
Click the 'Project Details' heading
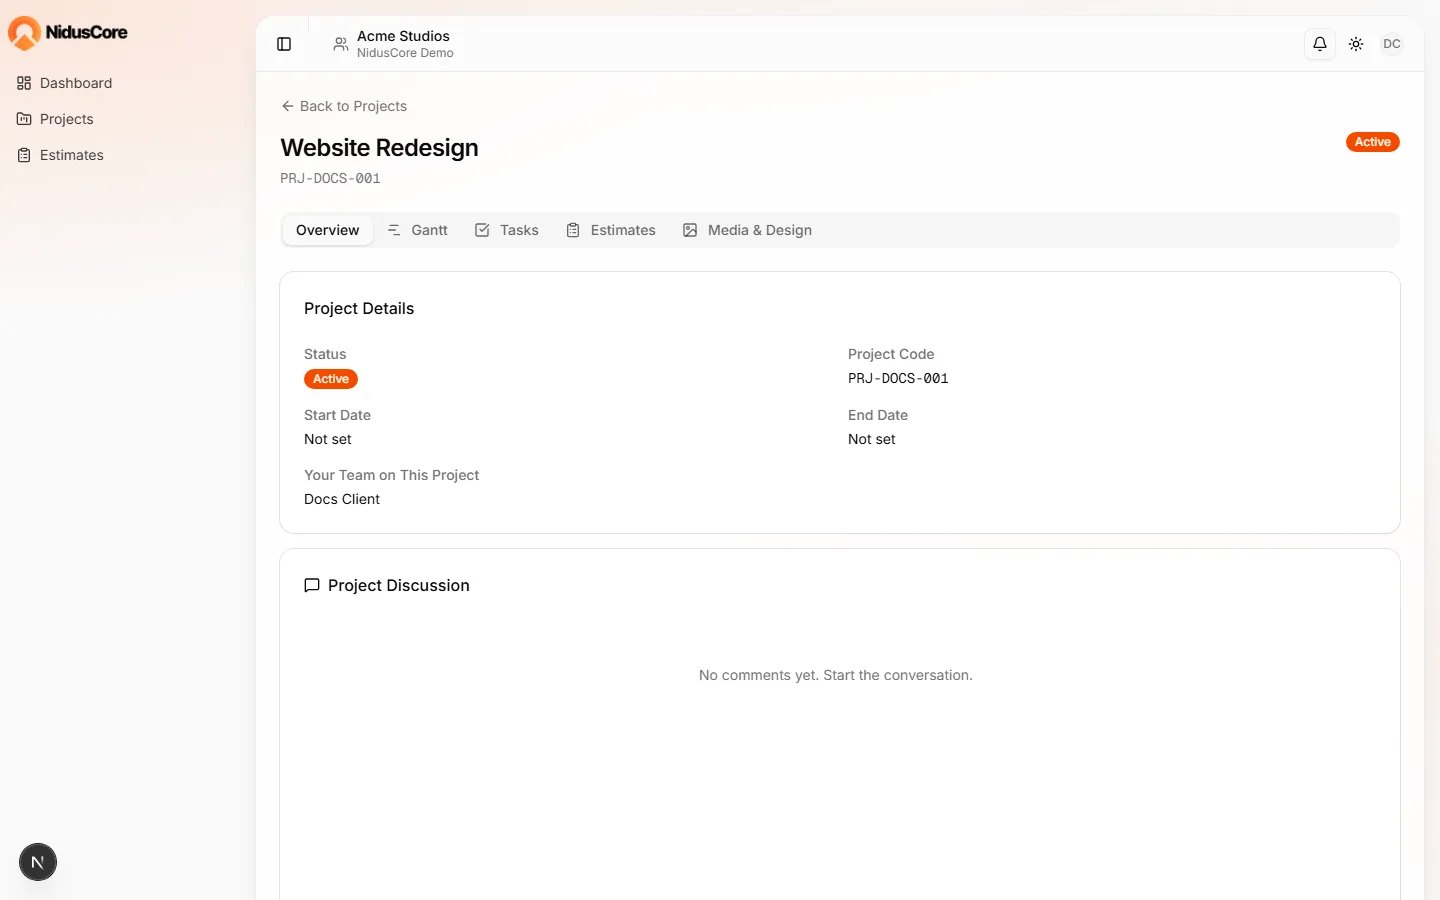tap(359, 308)
